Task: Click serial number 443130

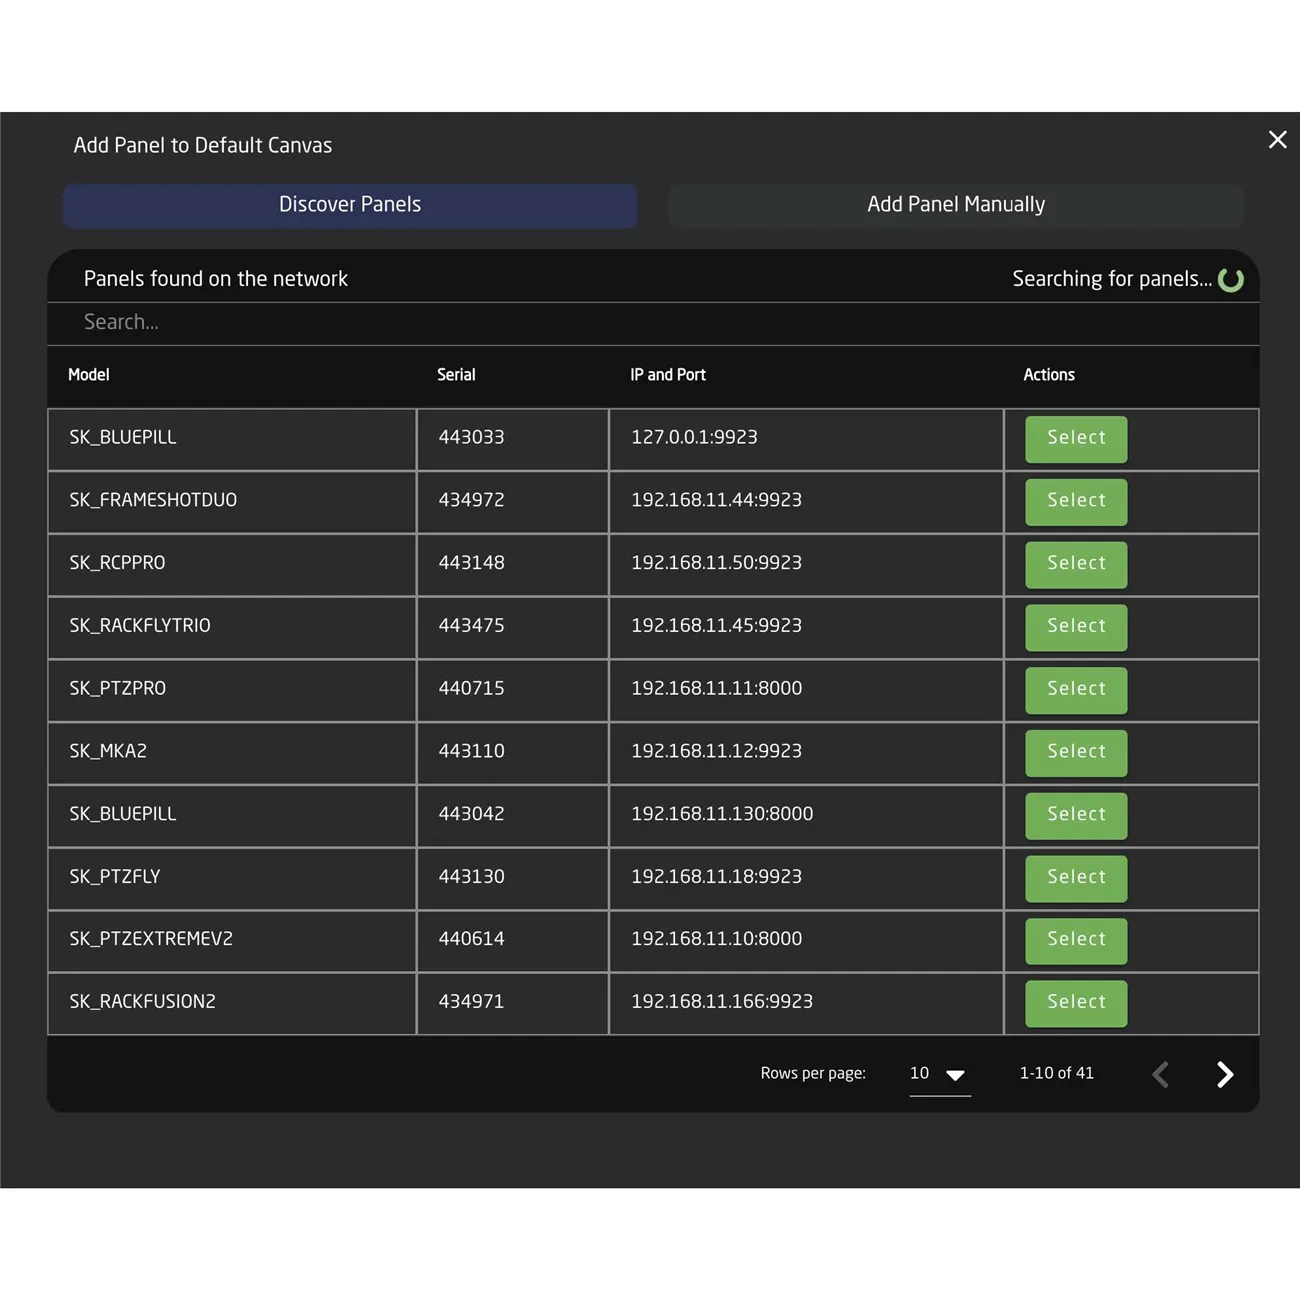Action: pyautogui.click(x=471, y=877)
